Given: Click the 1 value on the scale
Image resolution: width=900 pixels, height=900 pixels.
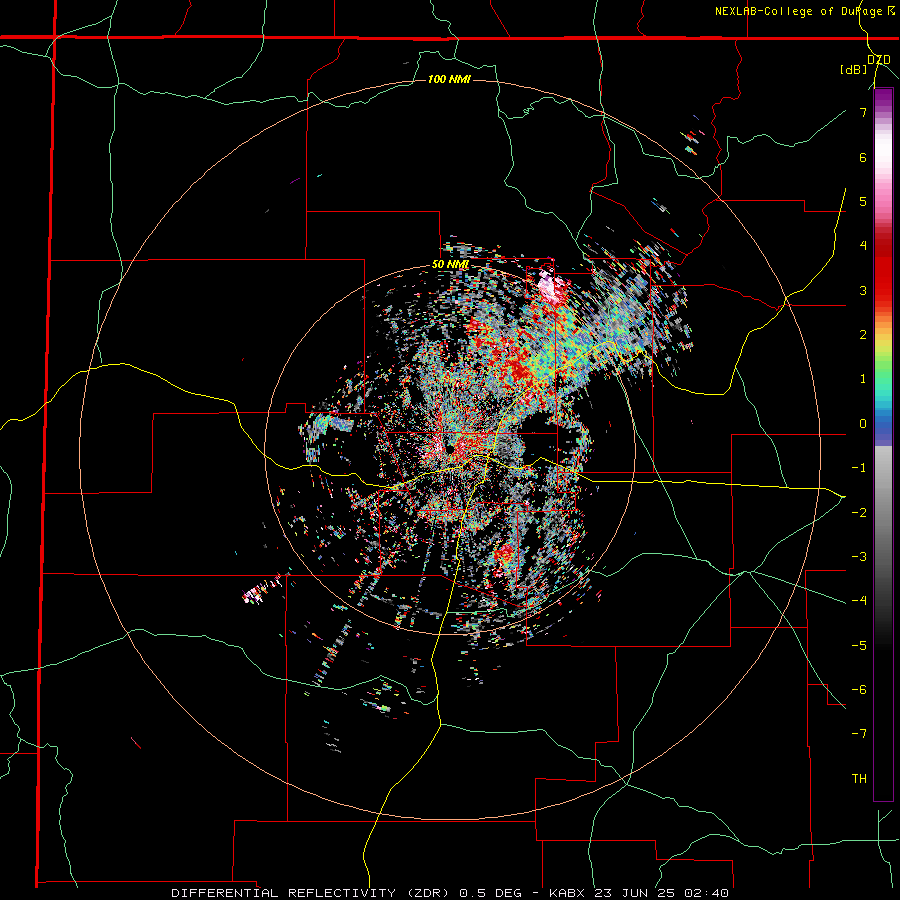Looking at the screenshot, I should [x=863, y=379].
